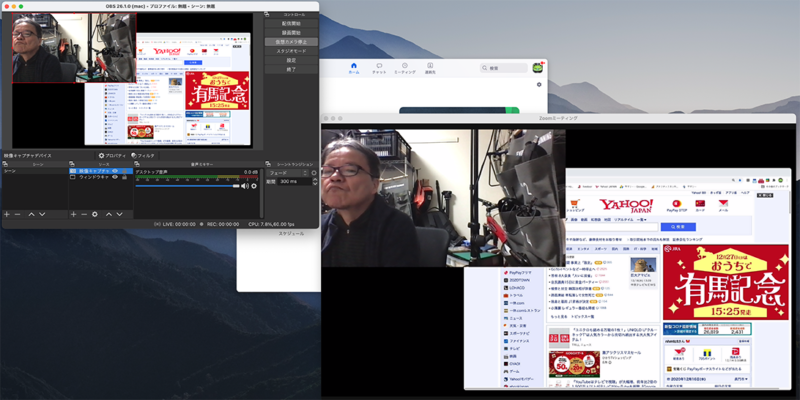Image resolution: width=800 pixels, height=400 pixels.
Task: Move scene down with arrow icon
Action: [x=42, y=214]
